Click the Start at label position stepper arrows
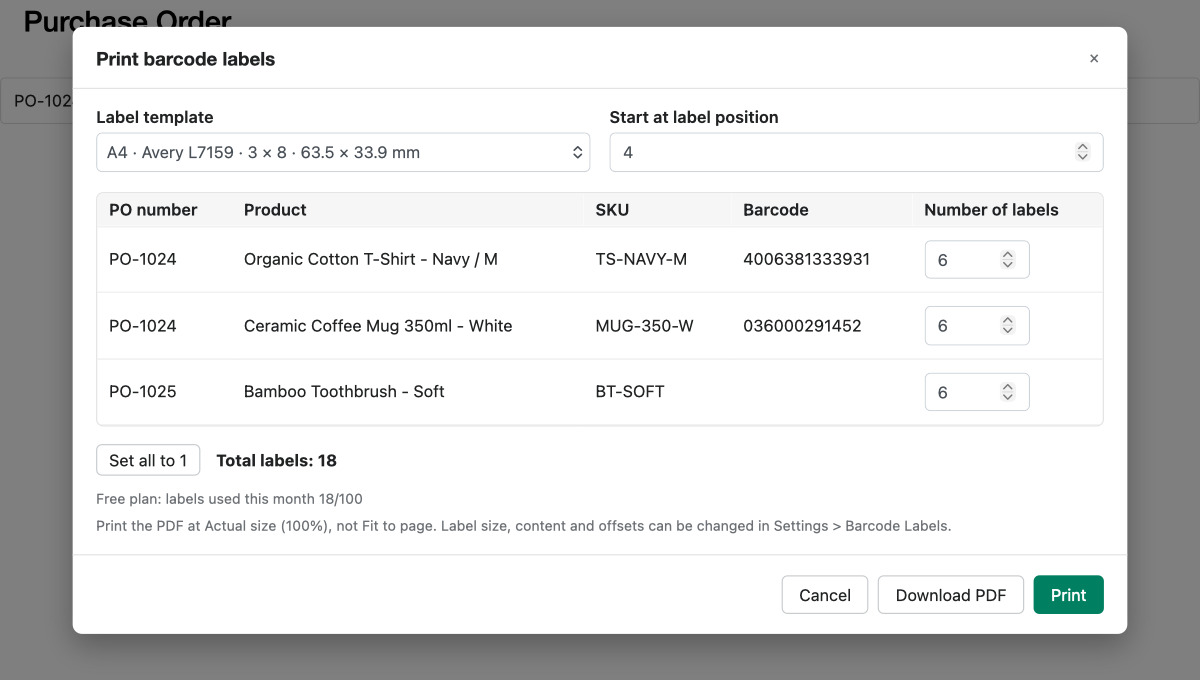1200x680 pixels. [x=1082, y=153]
